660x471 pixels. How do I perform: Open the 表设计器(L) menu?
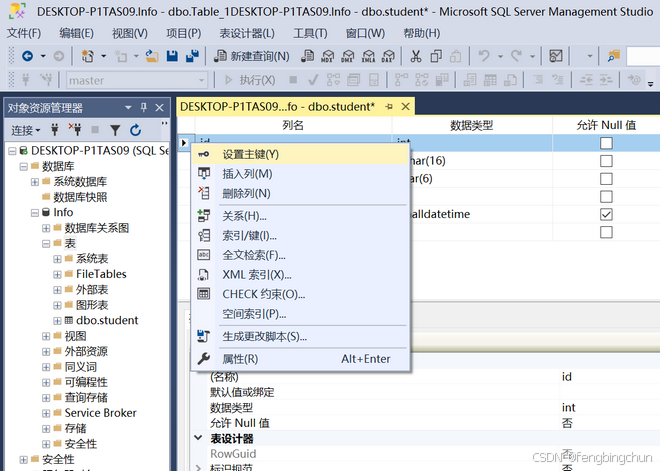247,33
